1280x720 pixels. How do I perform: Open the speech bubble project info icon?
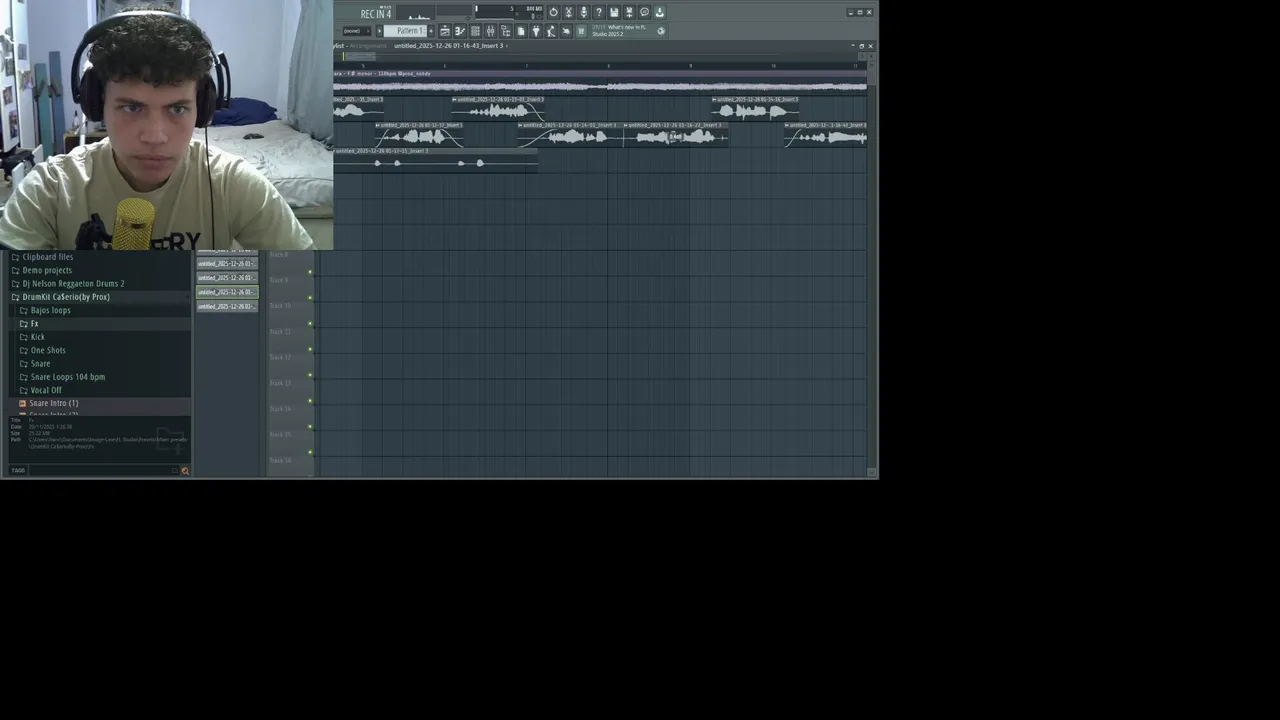point(644,12)
